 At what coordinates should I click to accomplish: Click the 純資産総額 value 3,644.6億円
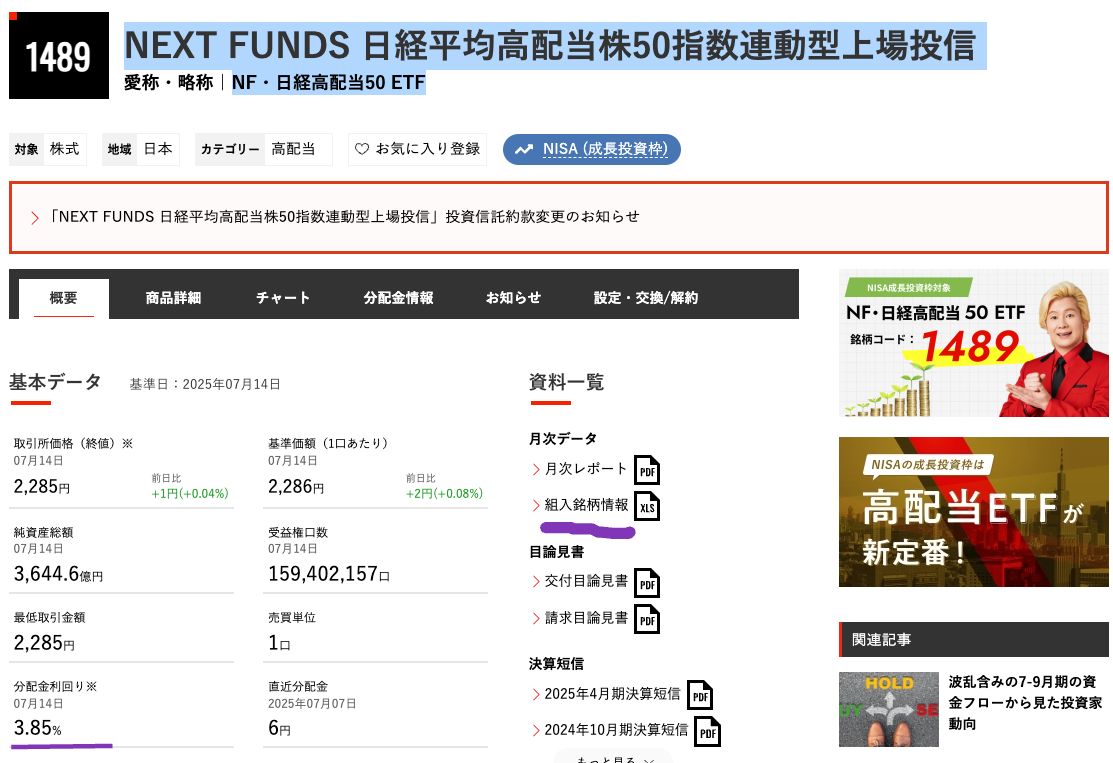click(58, 573)
